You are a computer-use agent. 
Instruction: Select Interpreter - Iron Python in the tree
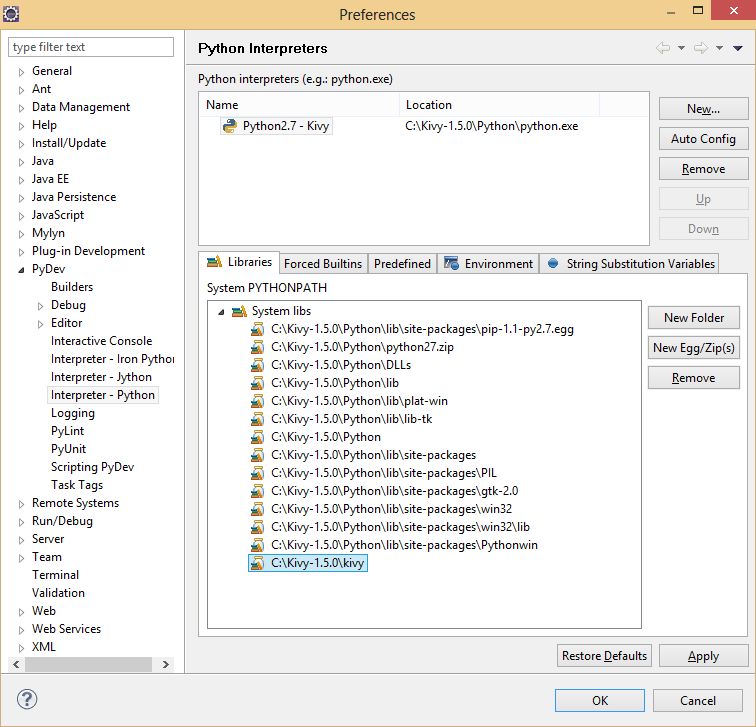(113, 359)
